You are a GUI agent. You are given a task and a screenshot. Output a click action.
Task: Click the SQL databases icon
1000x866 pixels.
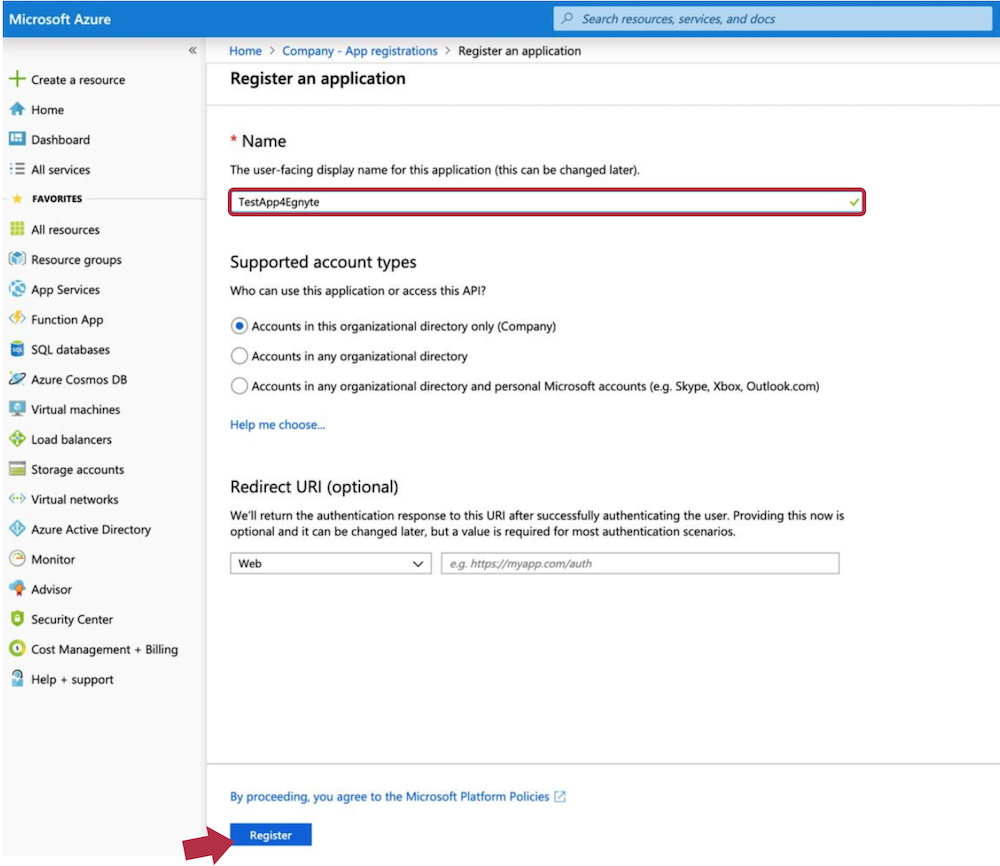pos(17,349)
